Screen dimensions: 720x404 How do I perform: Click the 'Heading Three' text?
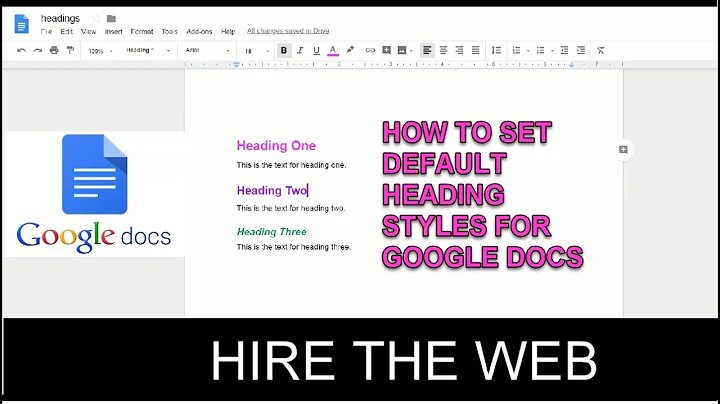click(271, 232)
